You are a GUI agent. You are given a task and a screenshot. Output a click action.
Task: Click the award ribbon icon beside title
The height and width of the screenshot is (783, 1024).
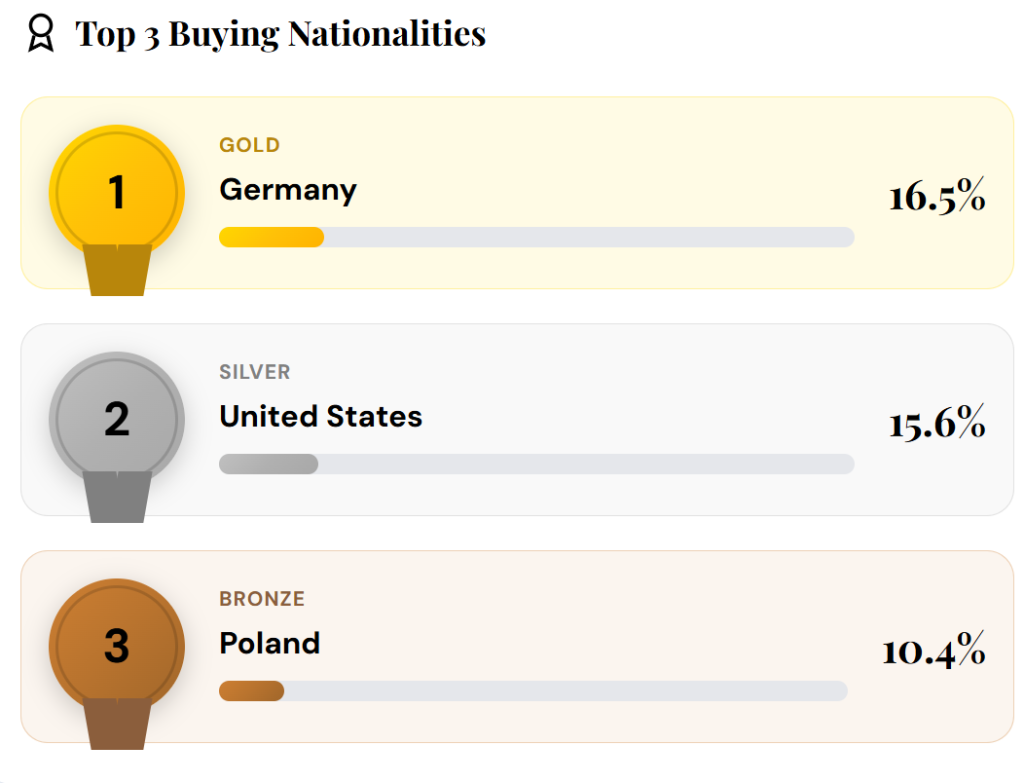click(39, 32)
